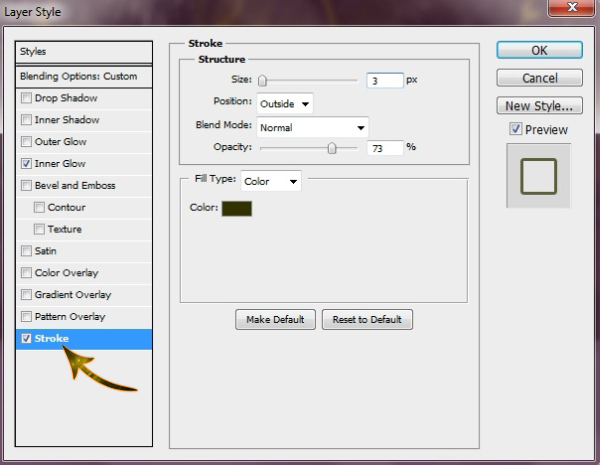Viewport: 600px width, 465px height.
Task: Uncheck the Inner Glow checkbox
Action: (26, 164)
